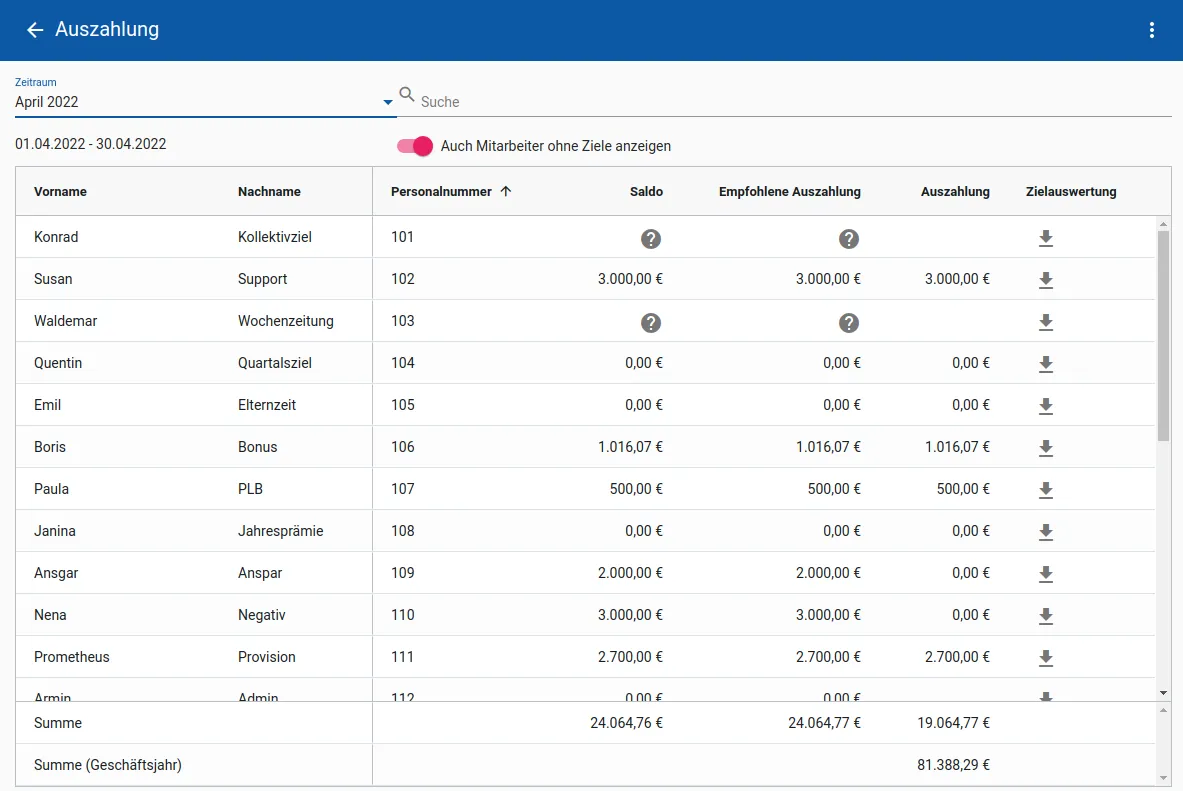The height and width of the screenshot is (791, 1183).
Task: Sort table by Nachname column header
Action: [269, 192]
